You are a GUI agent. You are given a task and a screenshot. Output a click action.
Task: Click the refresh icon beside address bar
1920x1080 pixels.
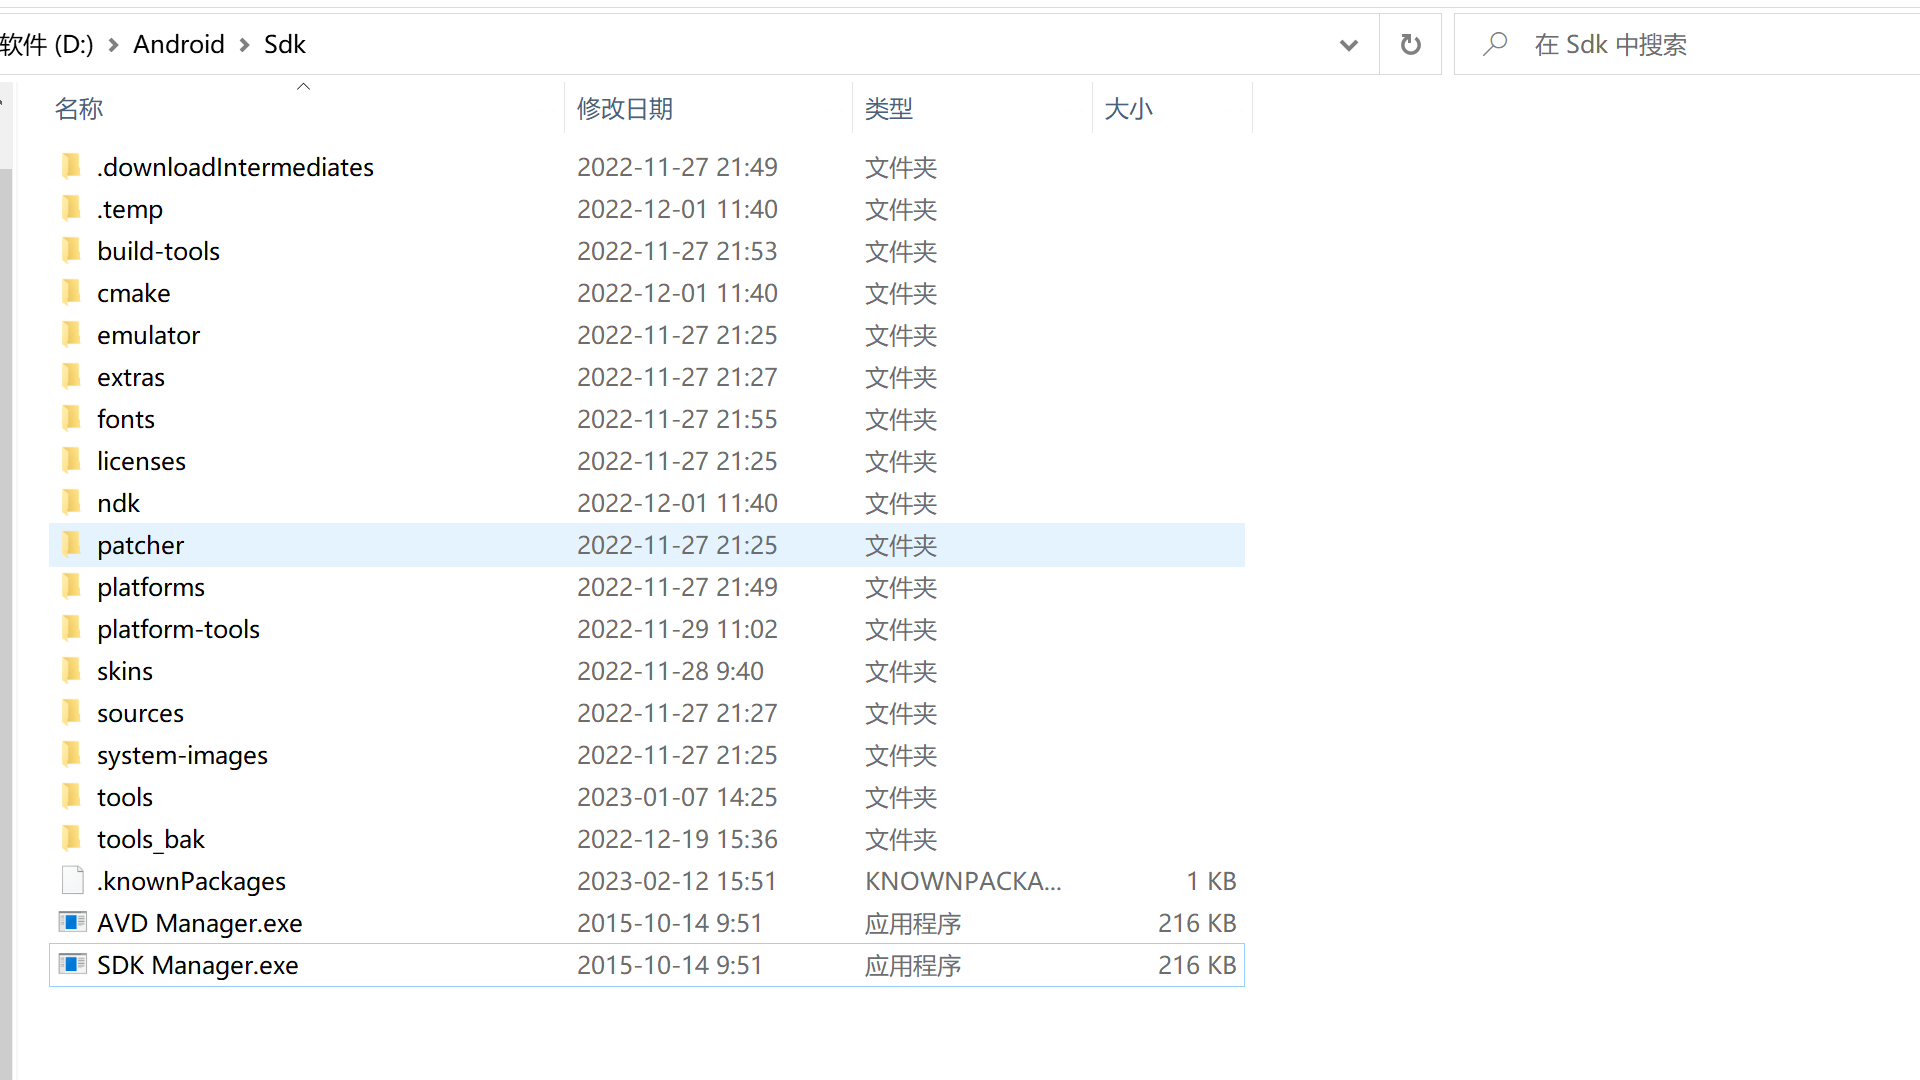point(1410,44)
